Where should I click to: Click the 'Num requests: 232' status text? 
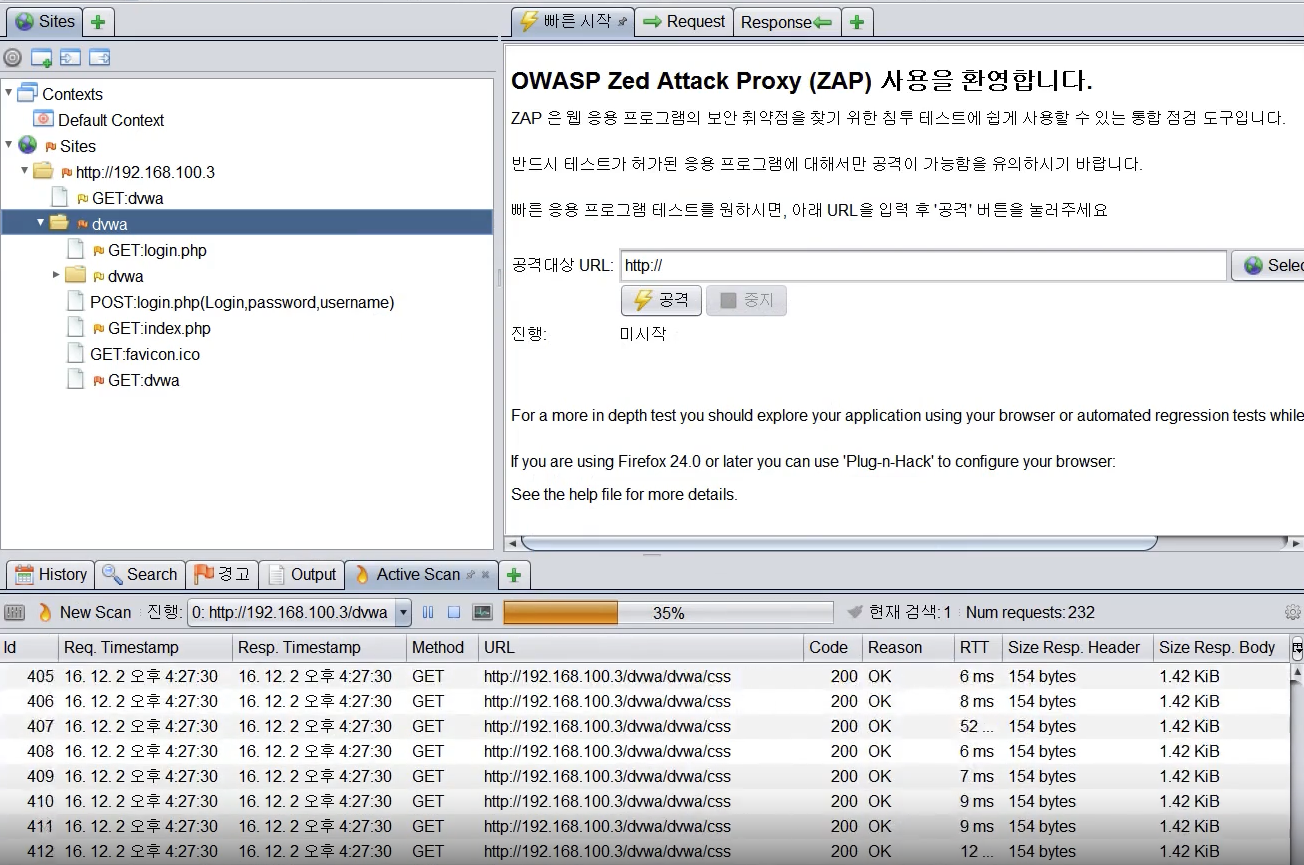pyautogui.click(x=1030, y=613)
